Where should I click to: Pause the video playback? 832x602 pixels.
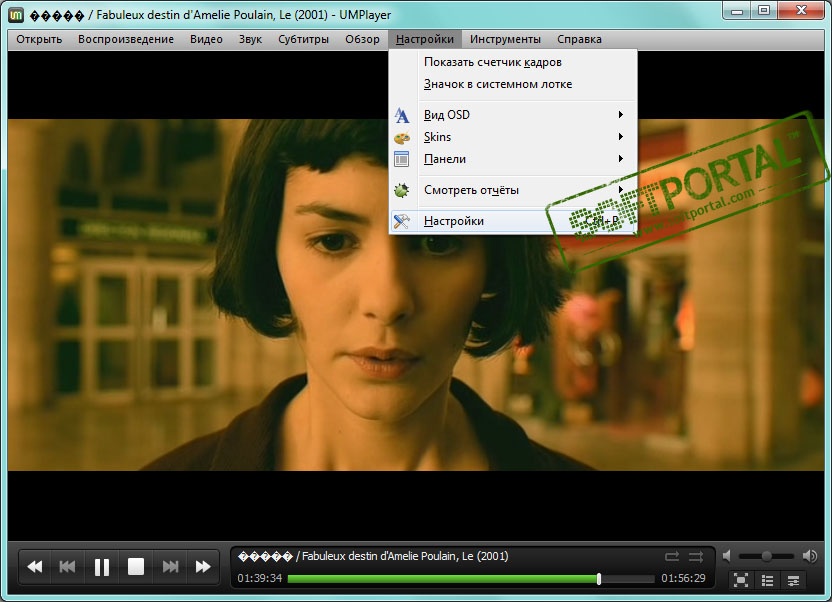point(101,567)
